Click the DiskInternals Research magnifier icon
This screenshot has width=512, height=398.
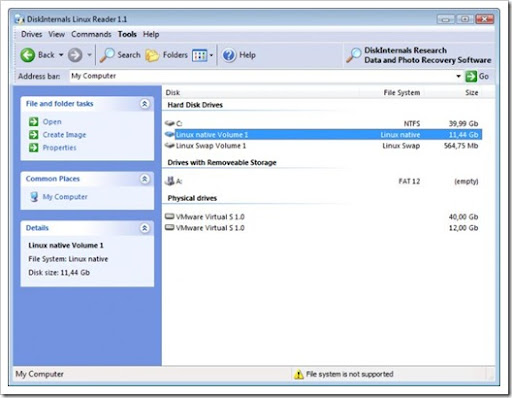[x=354, y=55]
